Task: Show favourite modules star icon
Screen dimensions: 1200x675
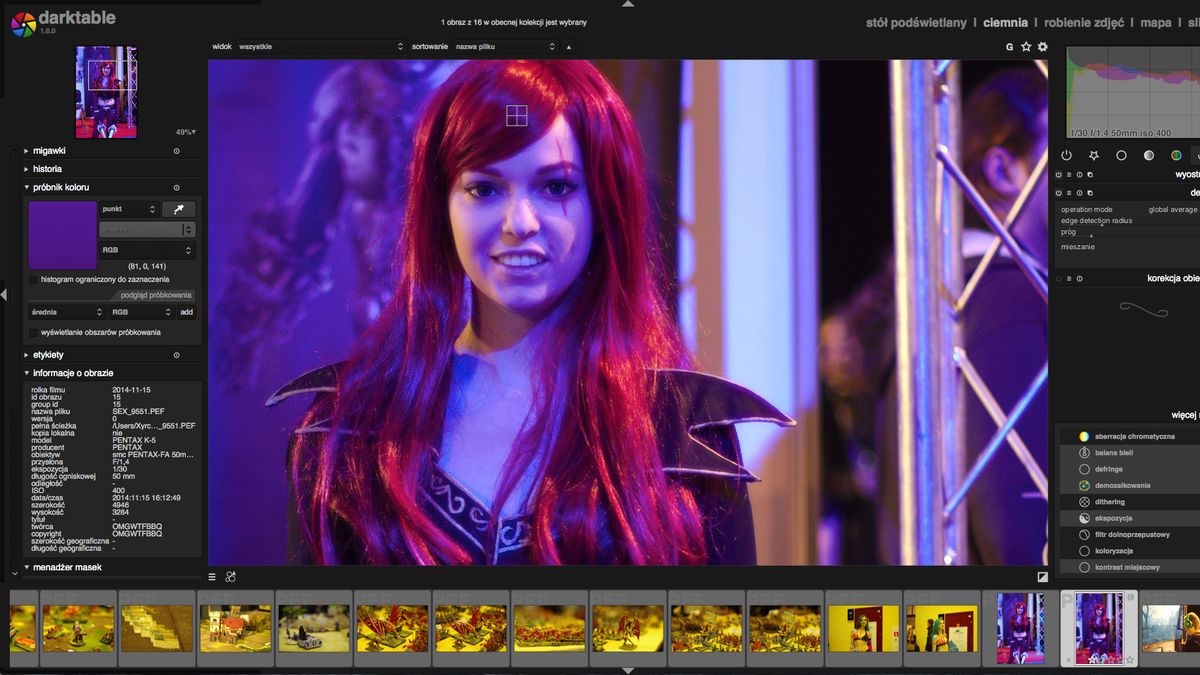Action: [x=1094, y=155]
